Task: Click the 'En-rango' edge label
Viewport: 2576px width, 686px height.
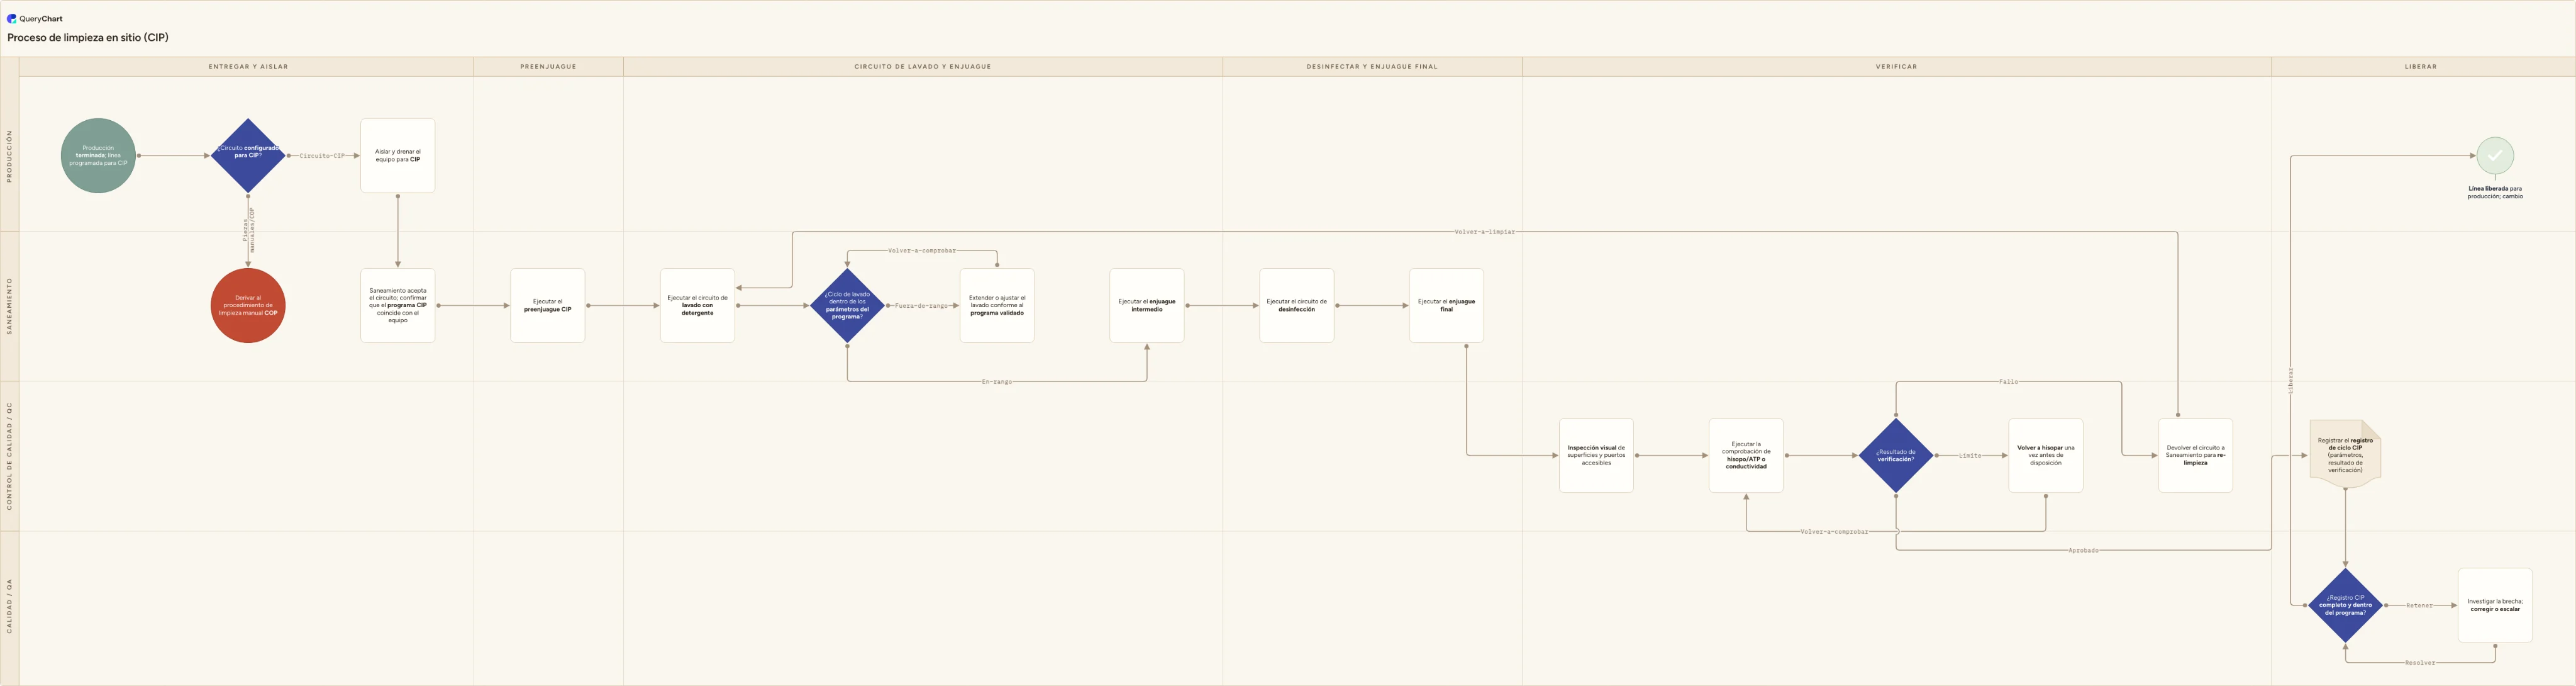Action: pos(997,382)
